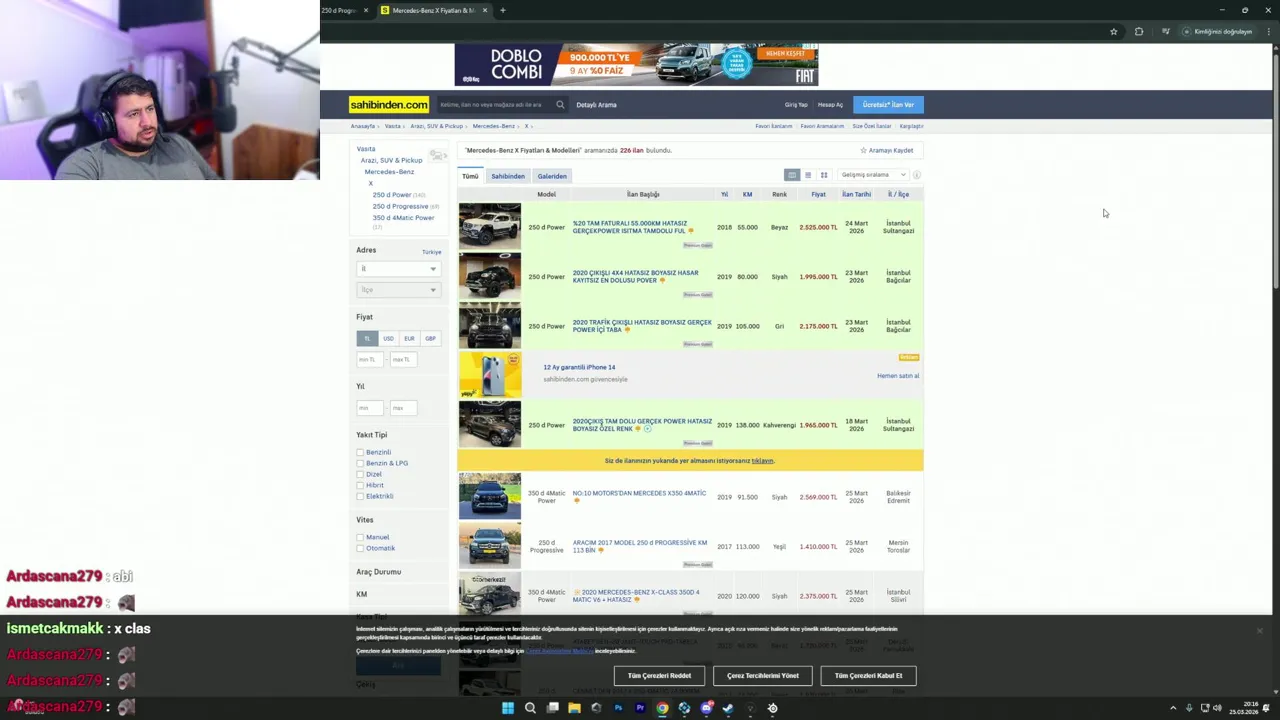Select the Tümü listings tab
The width and height of the screenshot is (1280, 720).
click(x=470, y=176)
